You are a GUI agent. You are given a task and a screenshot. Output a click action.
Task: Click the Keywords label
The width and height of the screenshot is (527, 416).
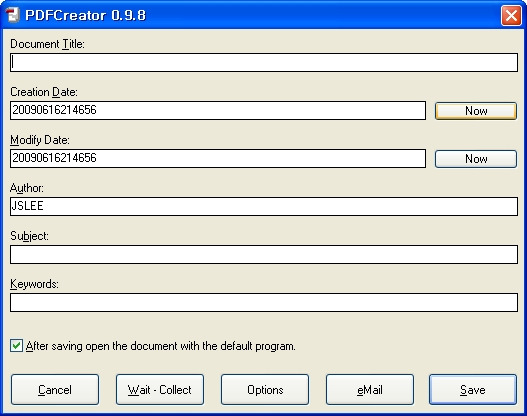pos(34,284)
